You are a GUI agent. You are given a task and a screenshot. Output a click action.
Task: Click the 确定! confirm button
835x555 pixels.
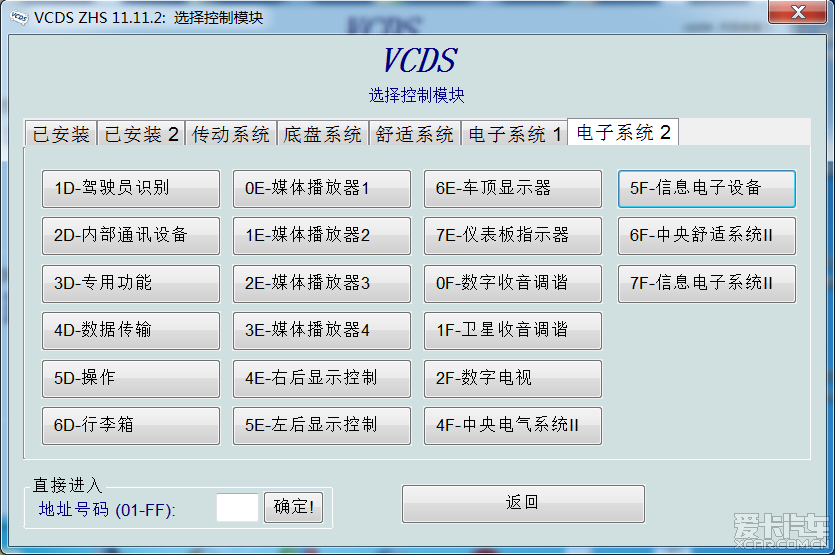[x=293, y=507]
